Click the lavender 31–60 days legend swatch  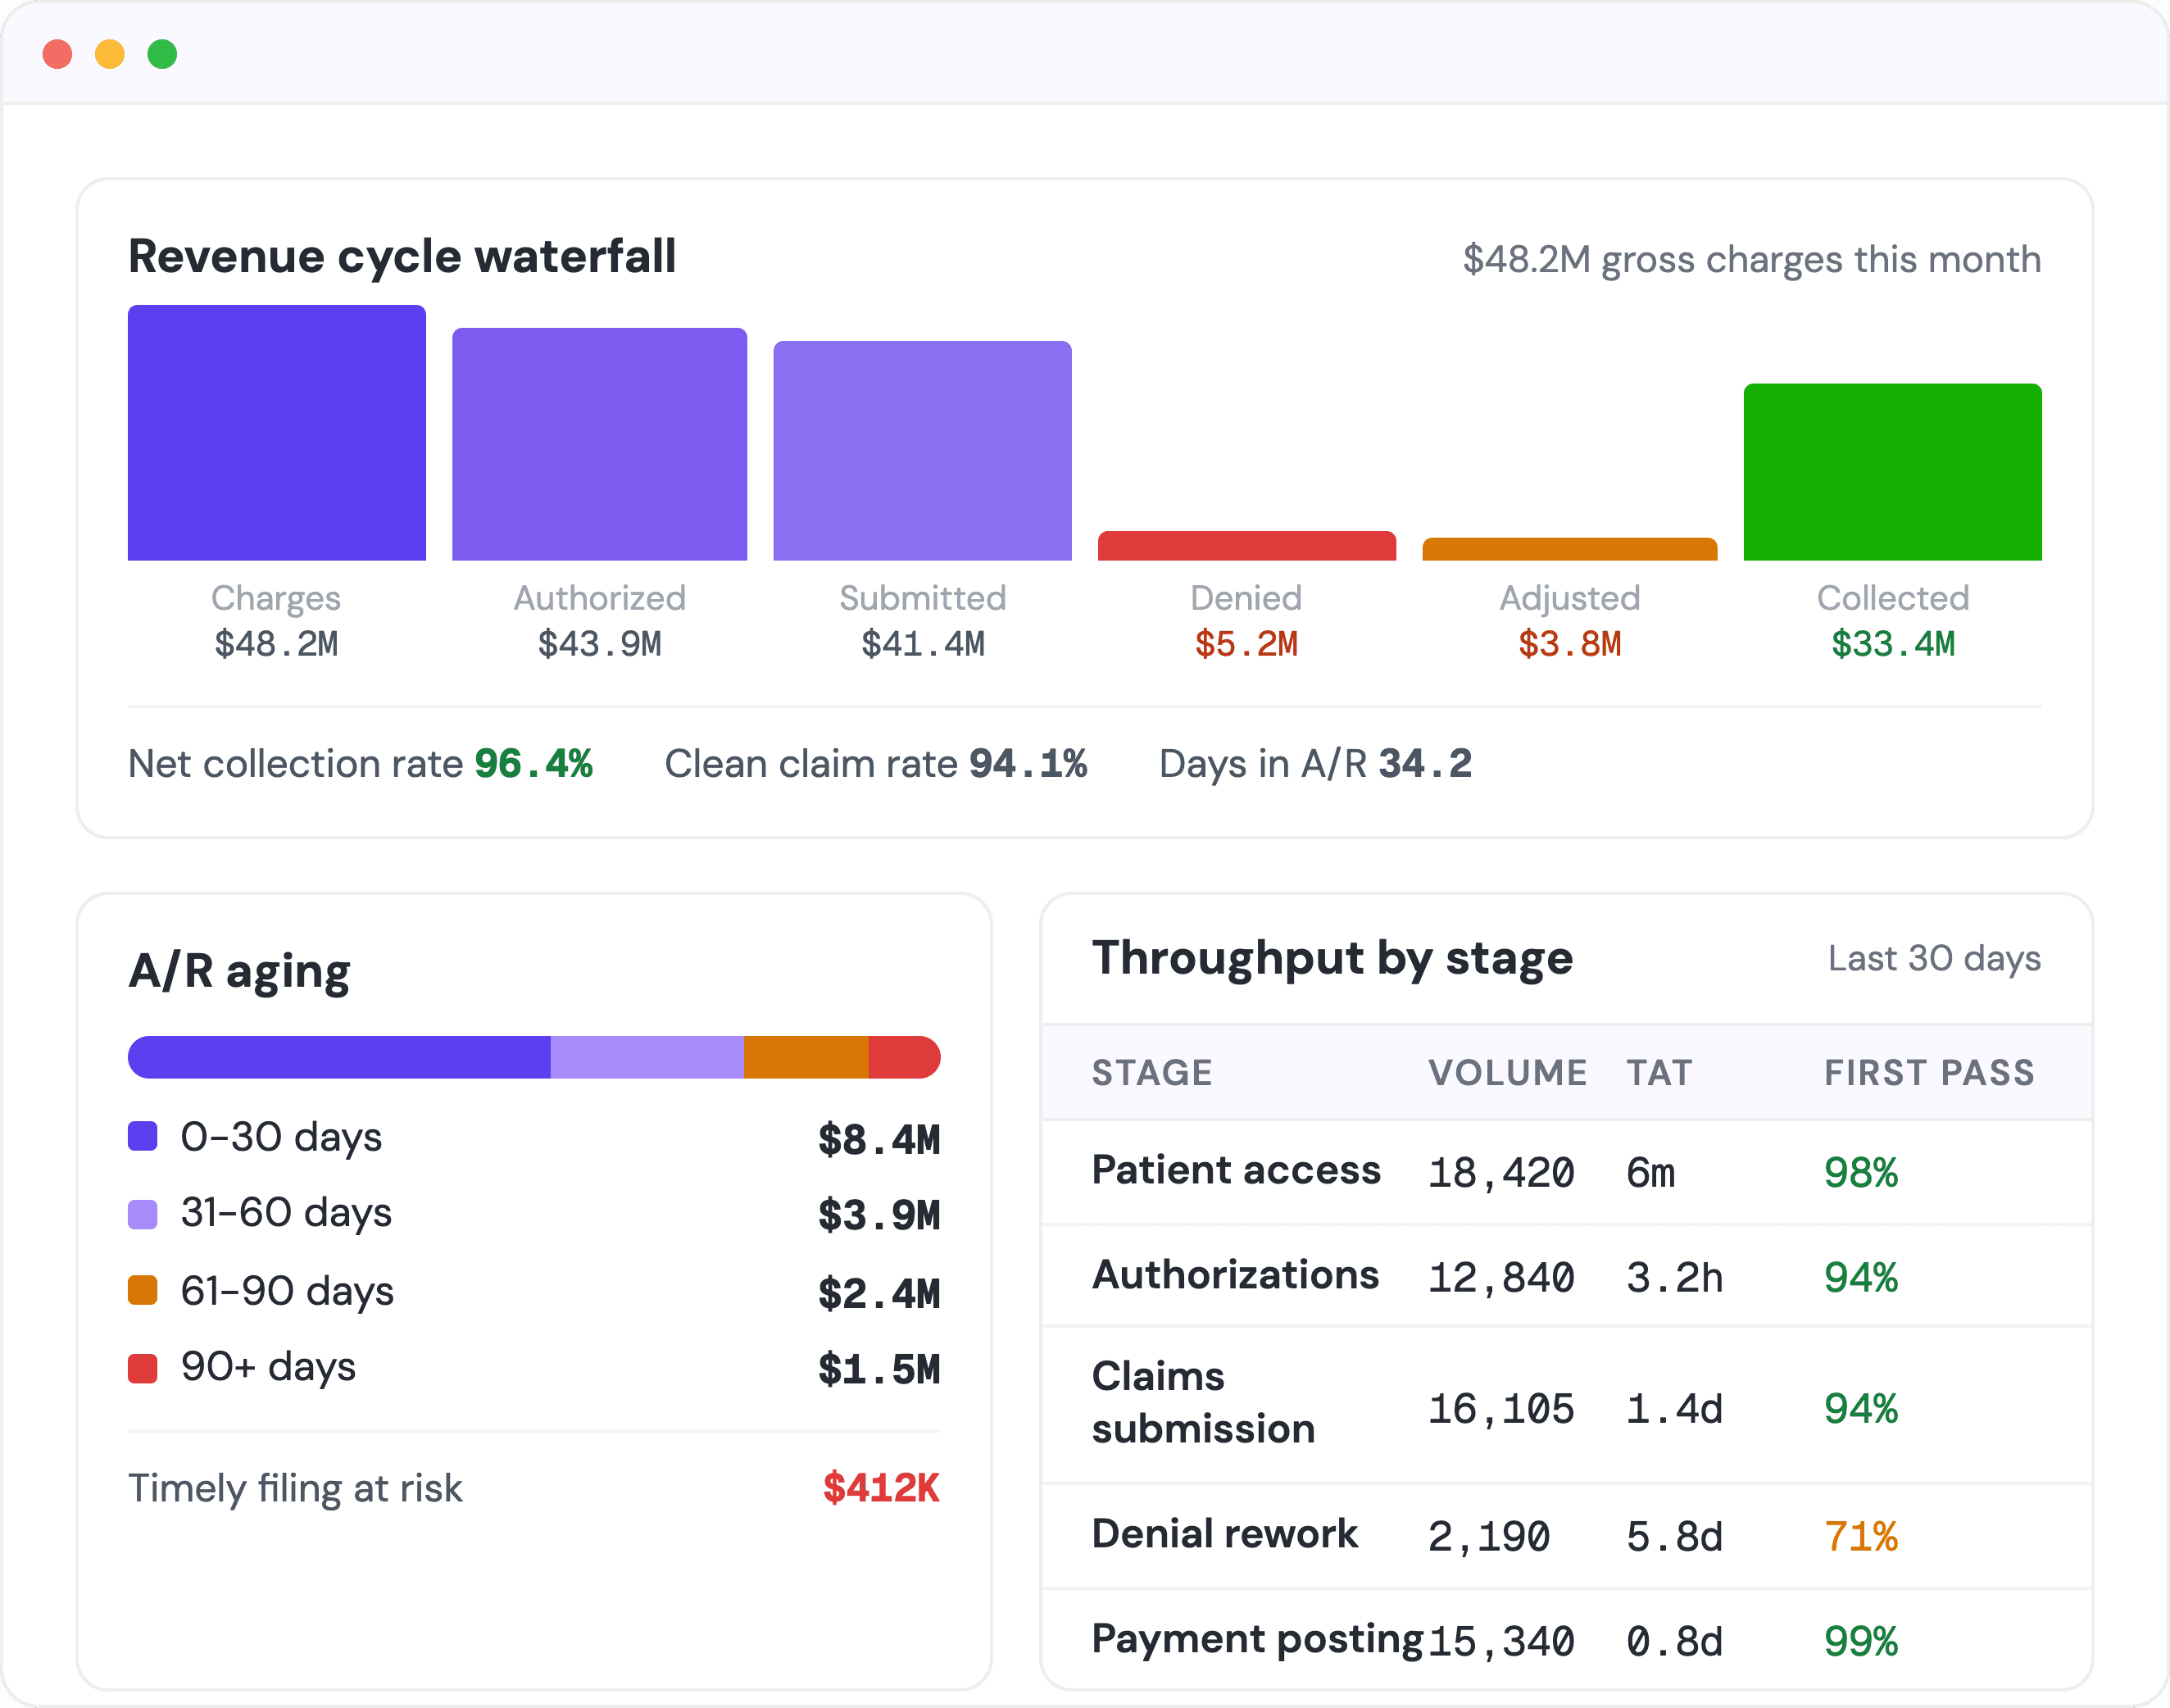tap(143, 1214)
